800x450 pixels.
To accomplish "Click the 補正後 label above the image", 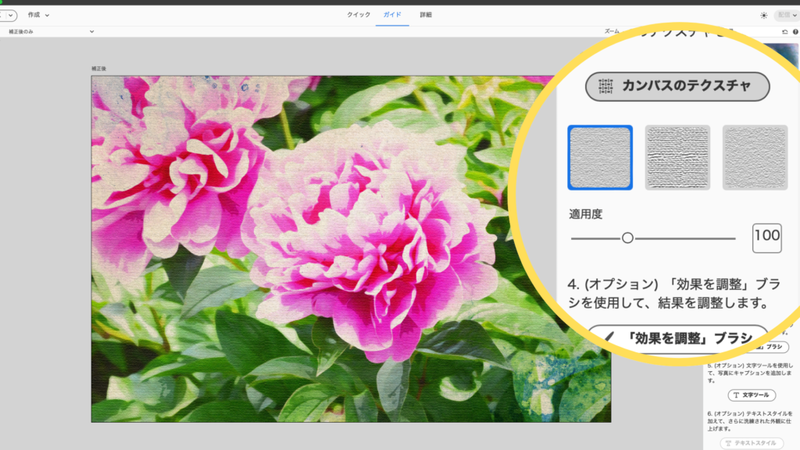I will [x=98, y=68].
